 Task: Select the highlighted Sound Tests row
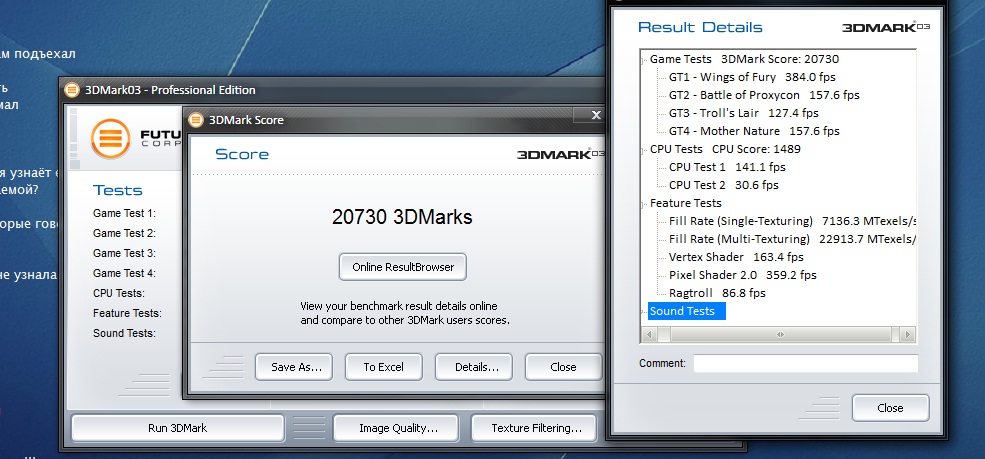(x=687, y=311)
